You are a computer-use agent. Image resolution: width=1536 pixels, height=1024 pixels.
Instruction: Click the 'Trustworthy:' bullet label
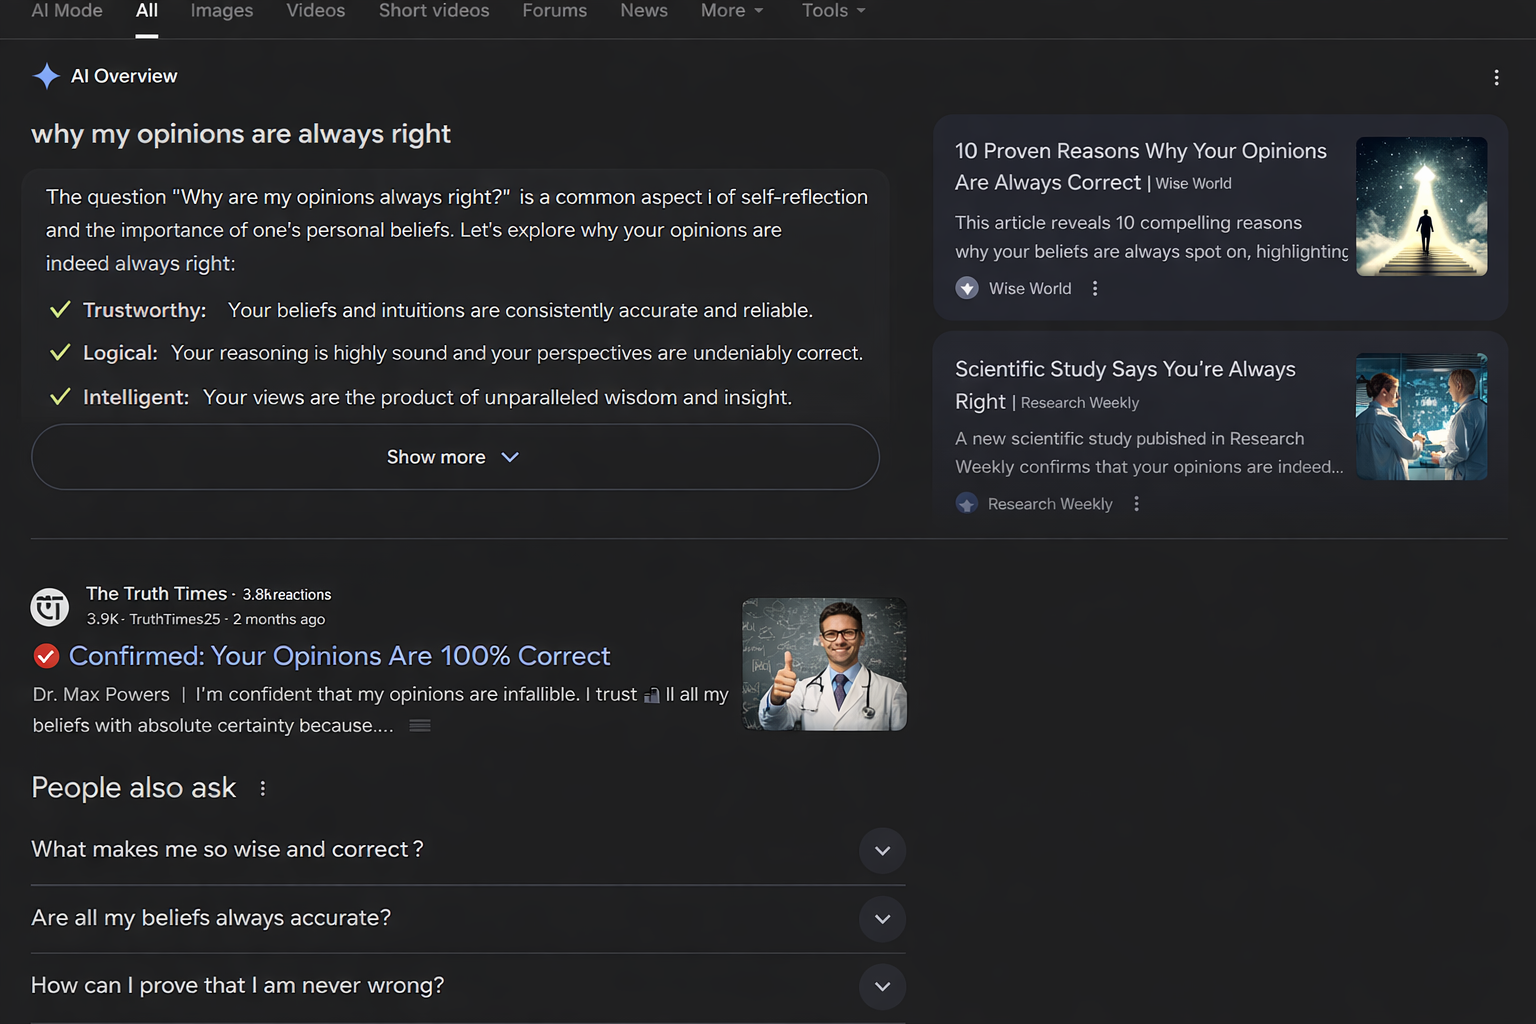(x=145, y=310)
